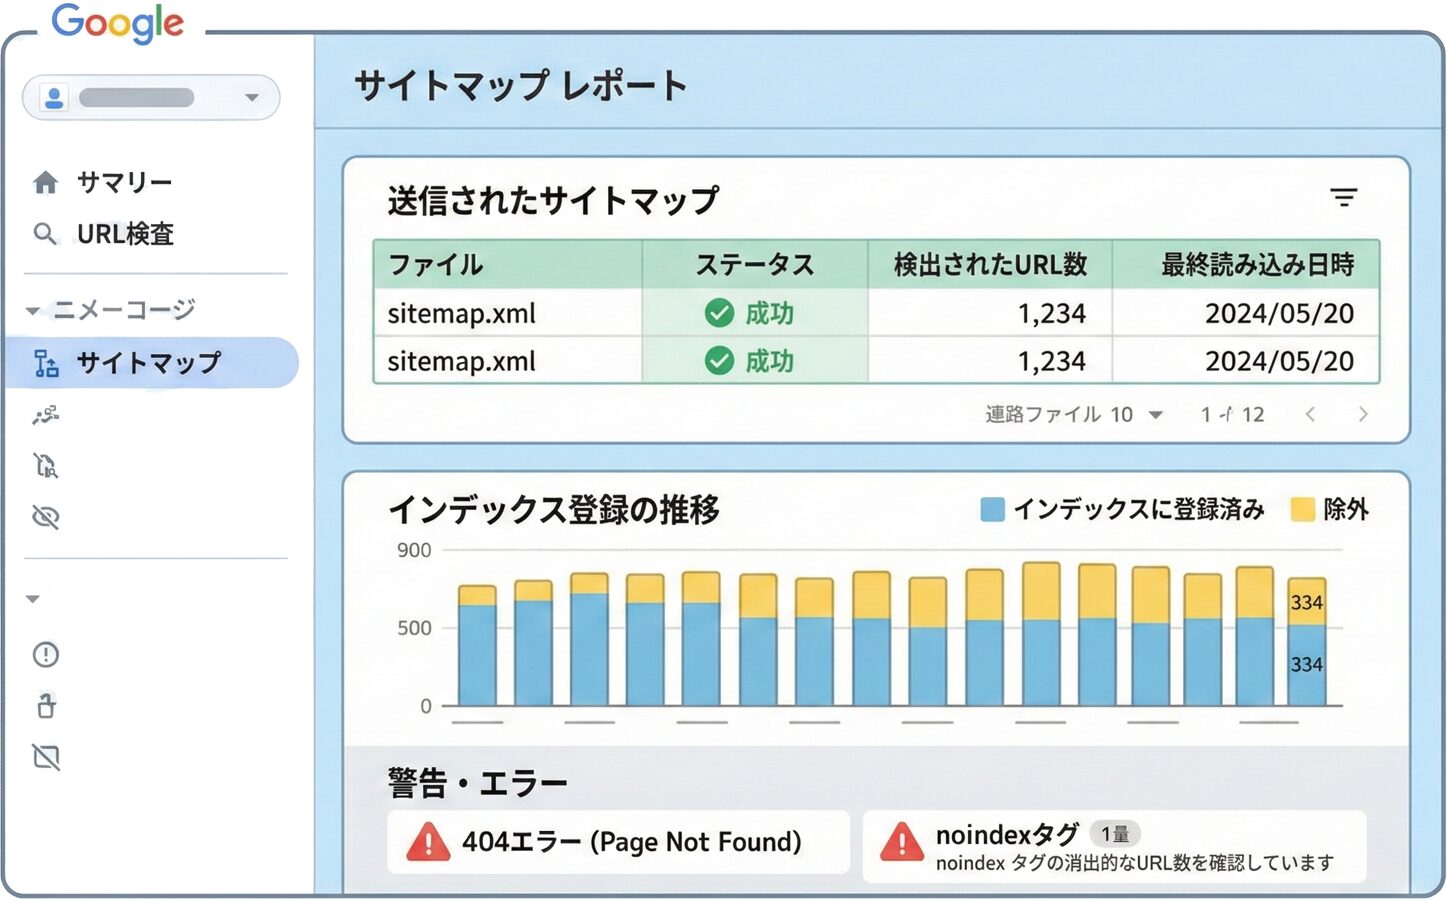1447x900 pixels.
Task: Select the links report icon in sidebar
Action: 47,415
